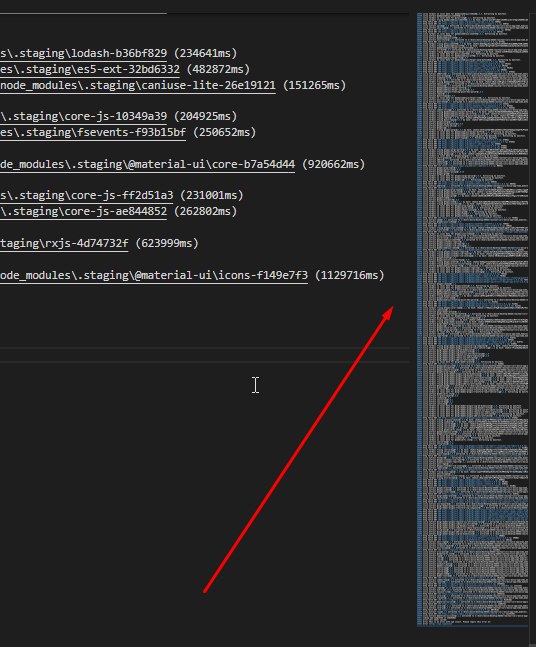
Task: Click the (920662ms) duration text
Action: pyautogui.click(x=333, y=165)
